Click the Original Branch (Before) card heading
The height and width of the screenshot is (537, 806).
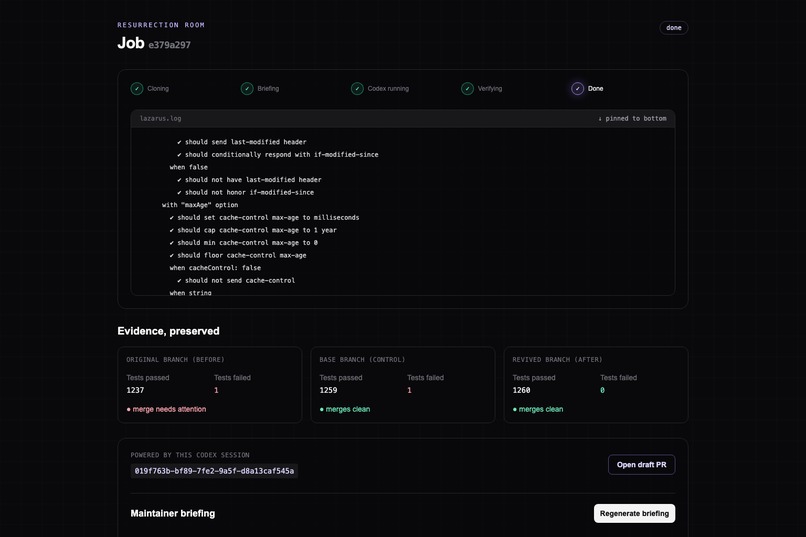175,360
